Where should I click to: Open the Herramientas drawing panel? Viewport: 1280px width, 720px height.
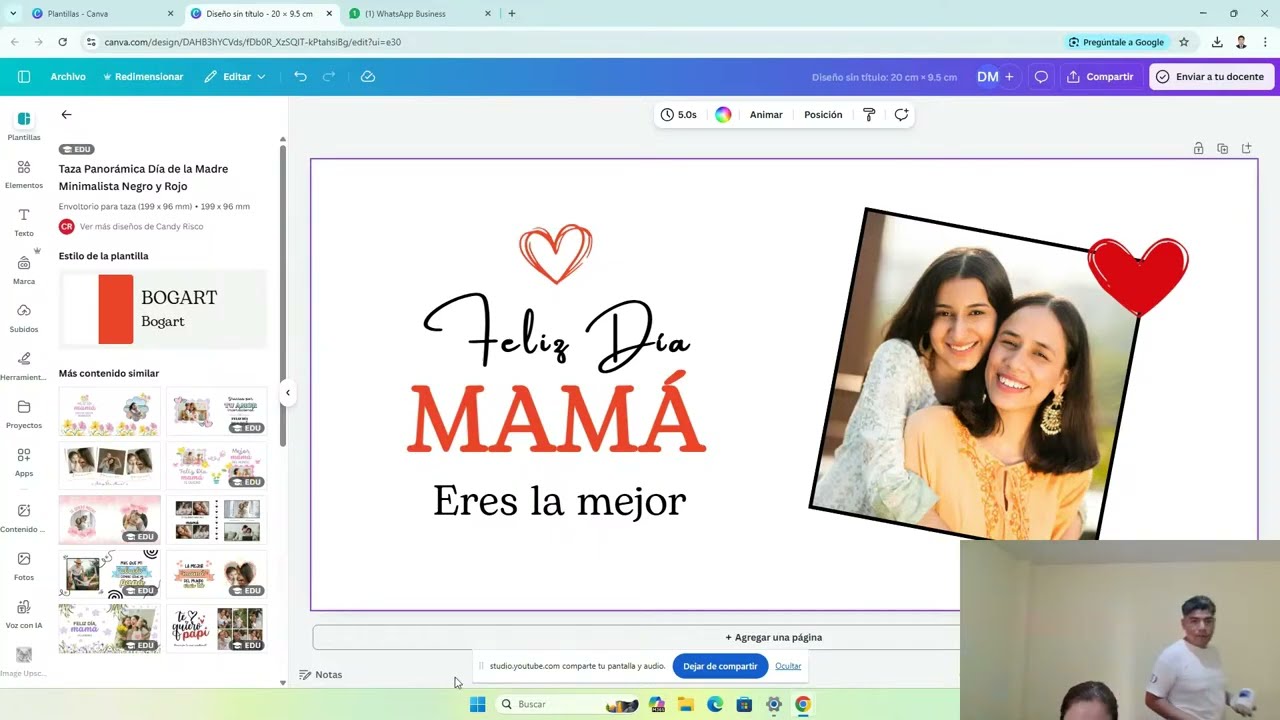click(24, 366)
